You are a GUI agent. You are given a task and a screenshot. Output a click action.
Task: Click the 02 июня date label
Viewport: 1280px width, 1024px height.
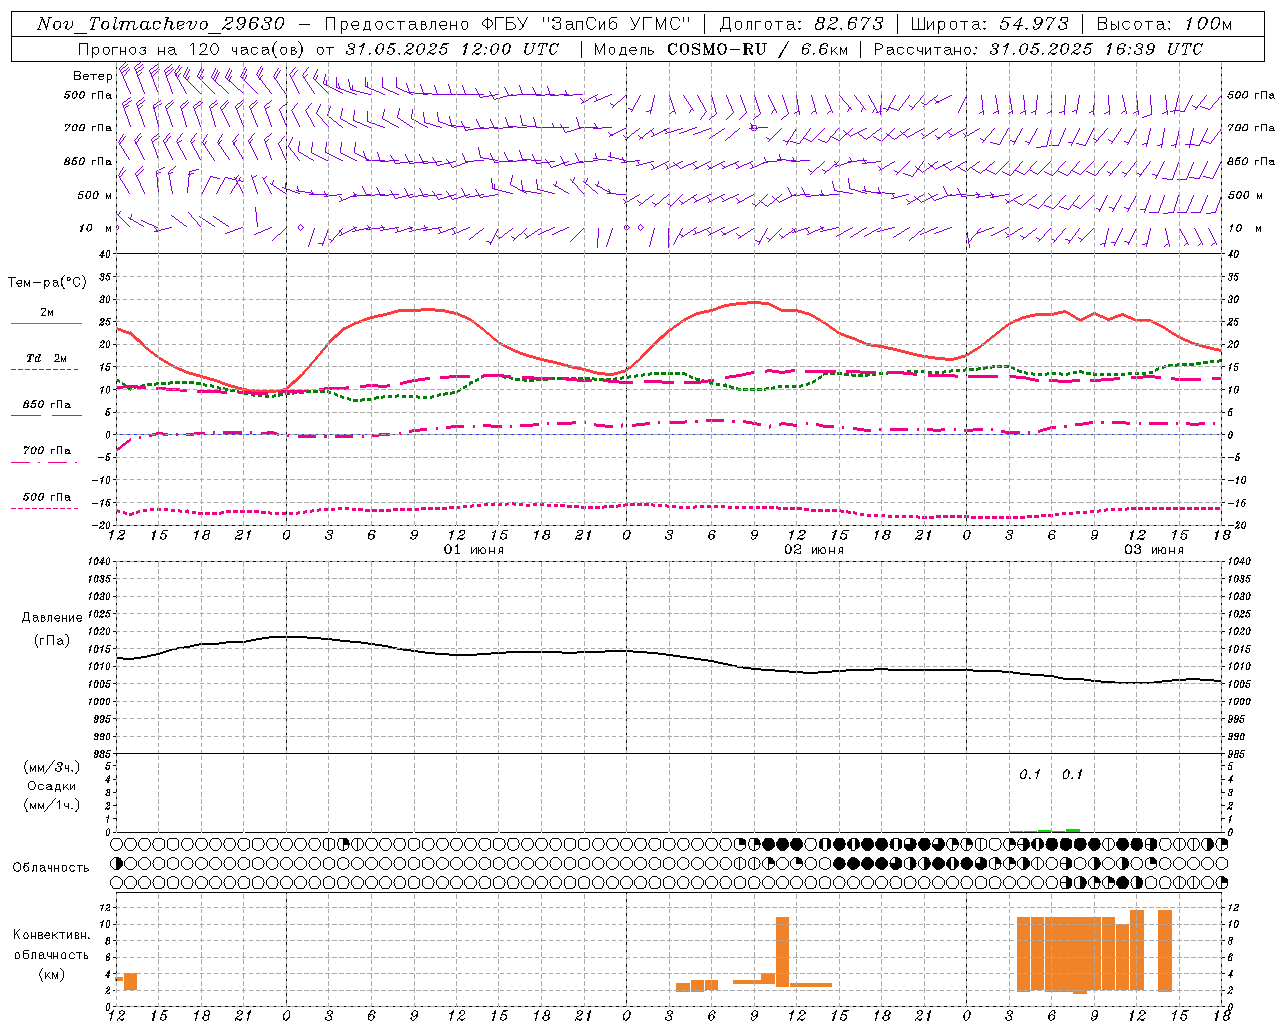814,550
